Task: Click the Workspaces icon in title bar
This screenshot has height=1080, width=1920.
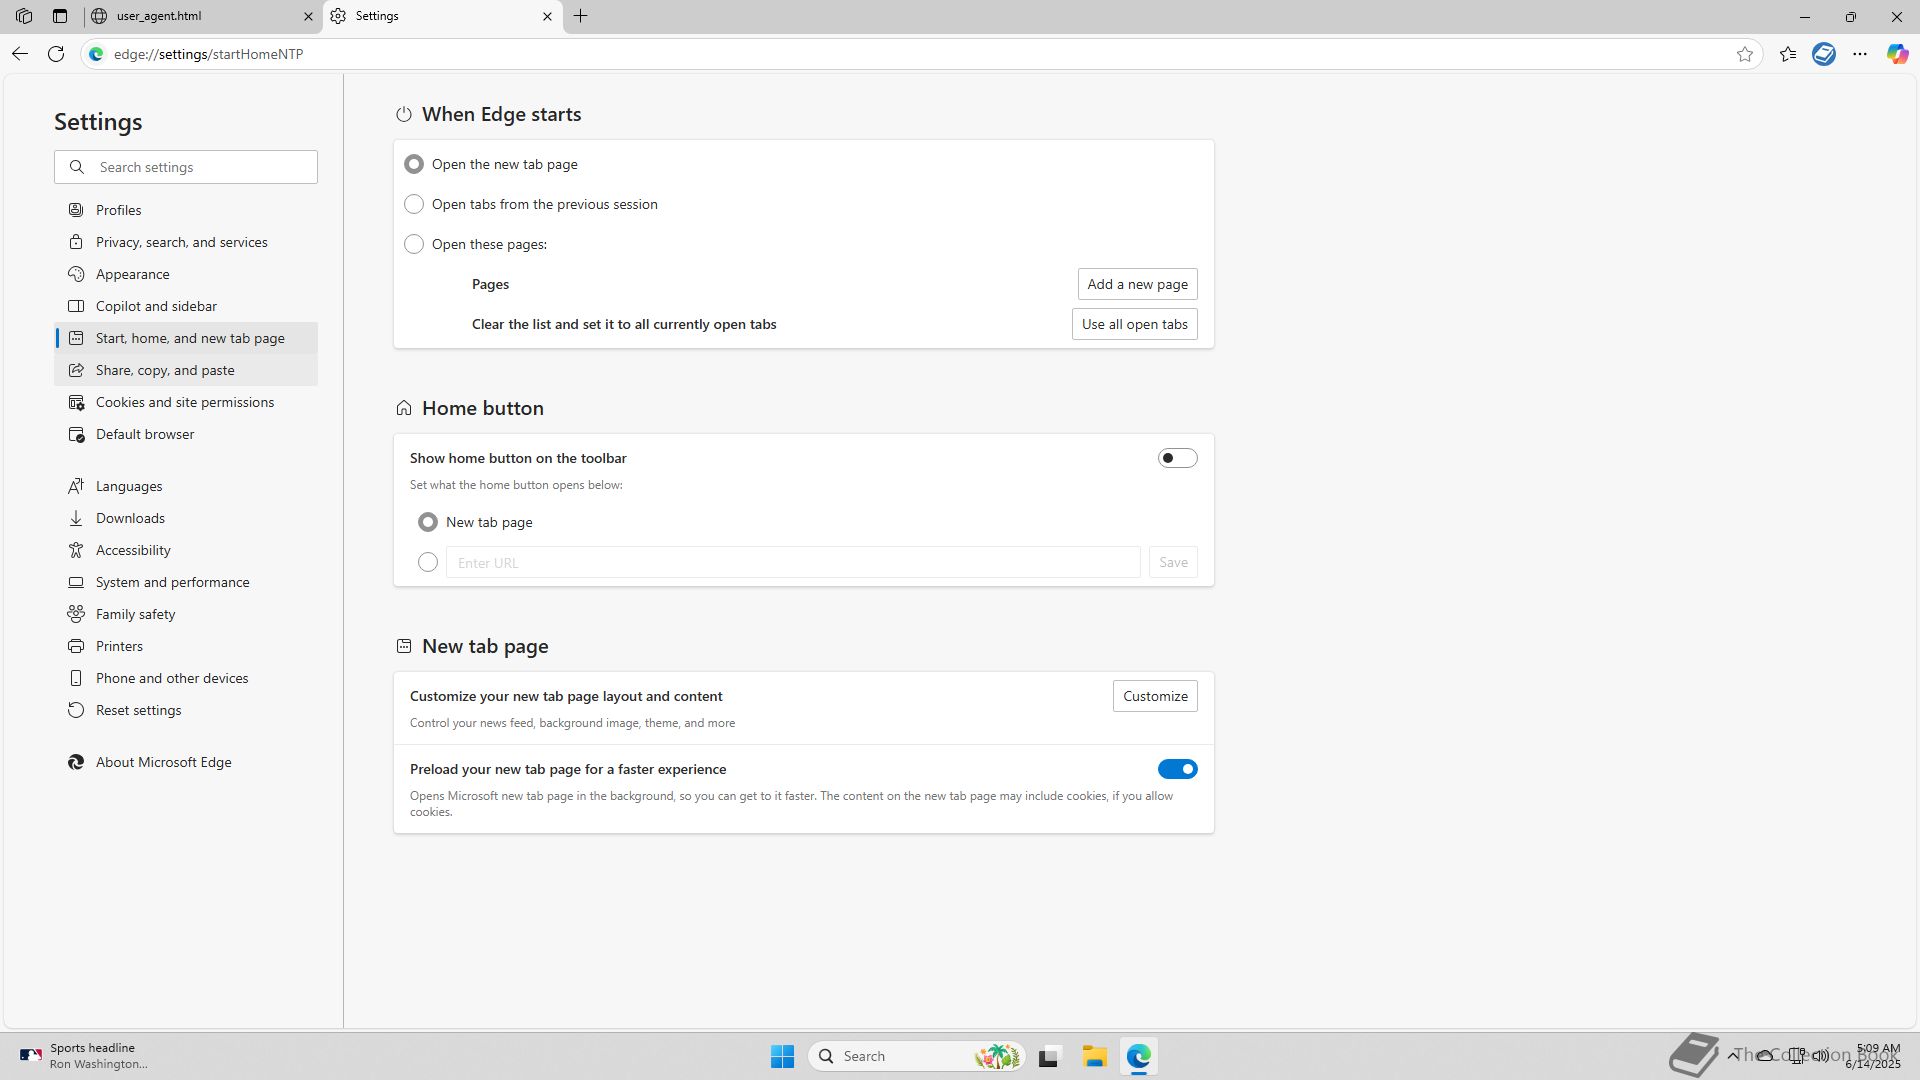Action: click(x=24, y=16)
